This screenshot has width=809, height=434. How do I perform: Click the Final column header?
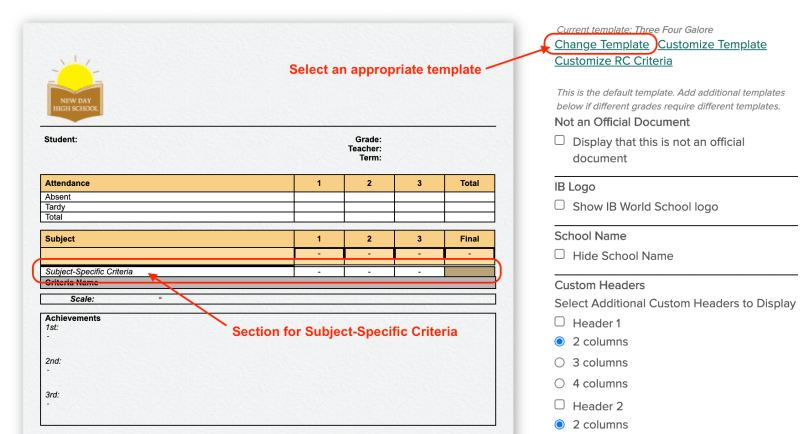470,239
